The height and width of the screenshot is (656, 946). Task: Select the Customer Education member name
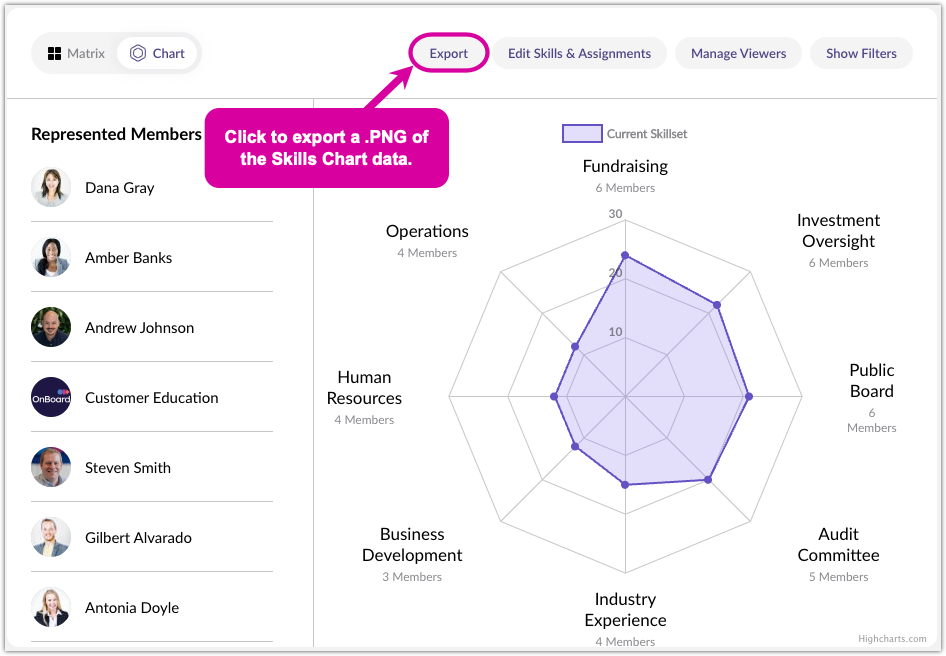point(151,398)
